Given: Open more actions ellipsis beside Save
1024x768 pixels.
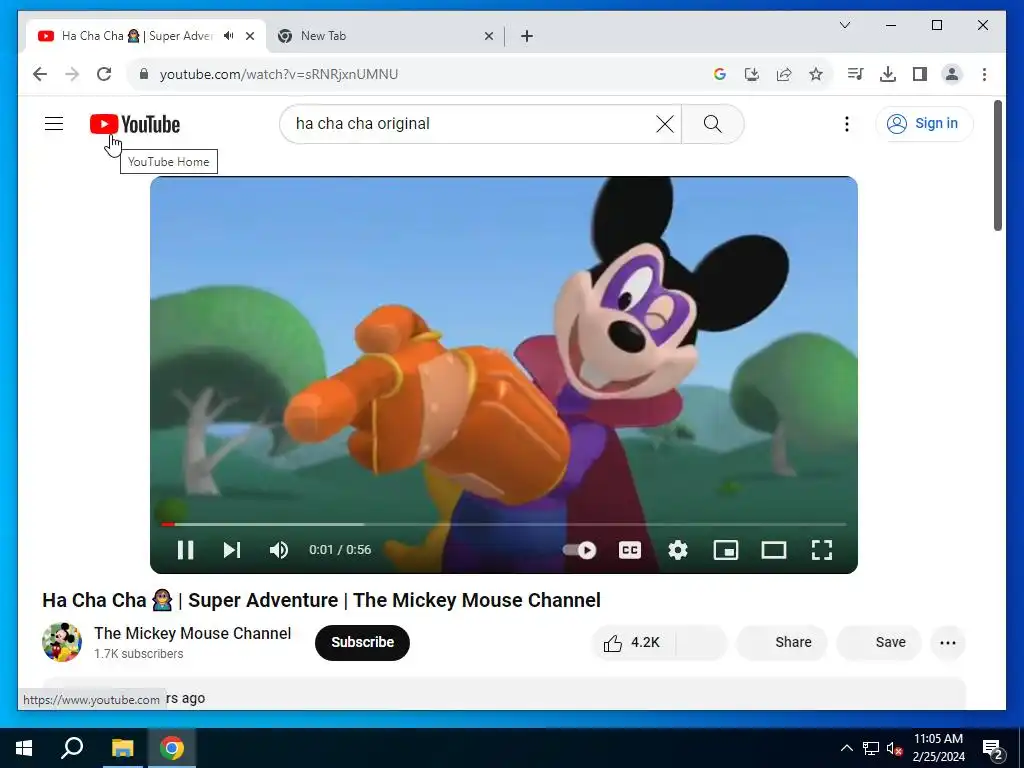Looking at the screenshot, I should tap(948, 643).
